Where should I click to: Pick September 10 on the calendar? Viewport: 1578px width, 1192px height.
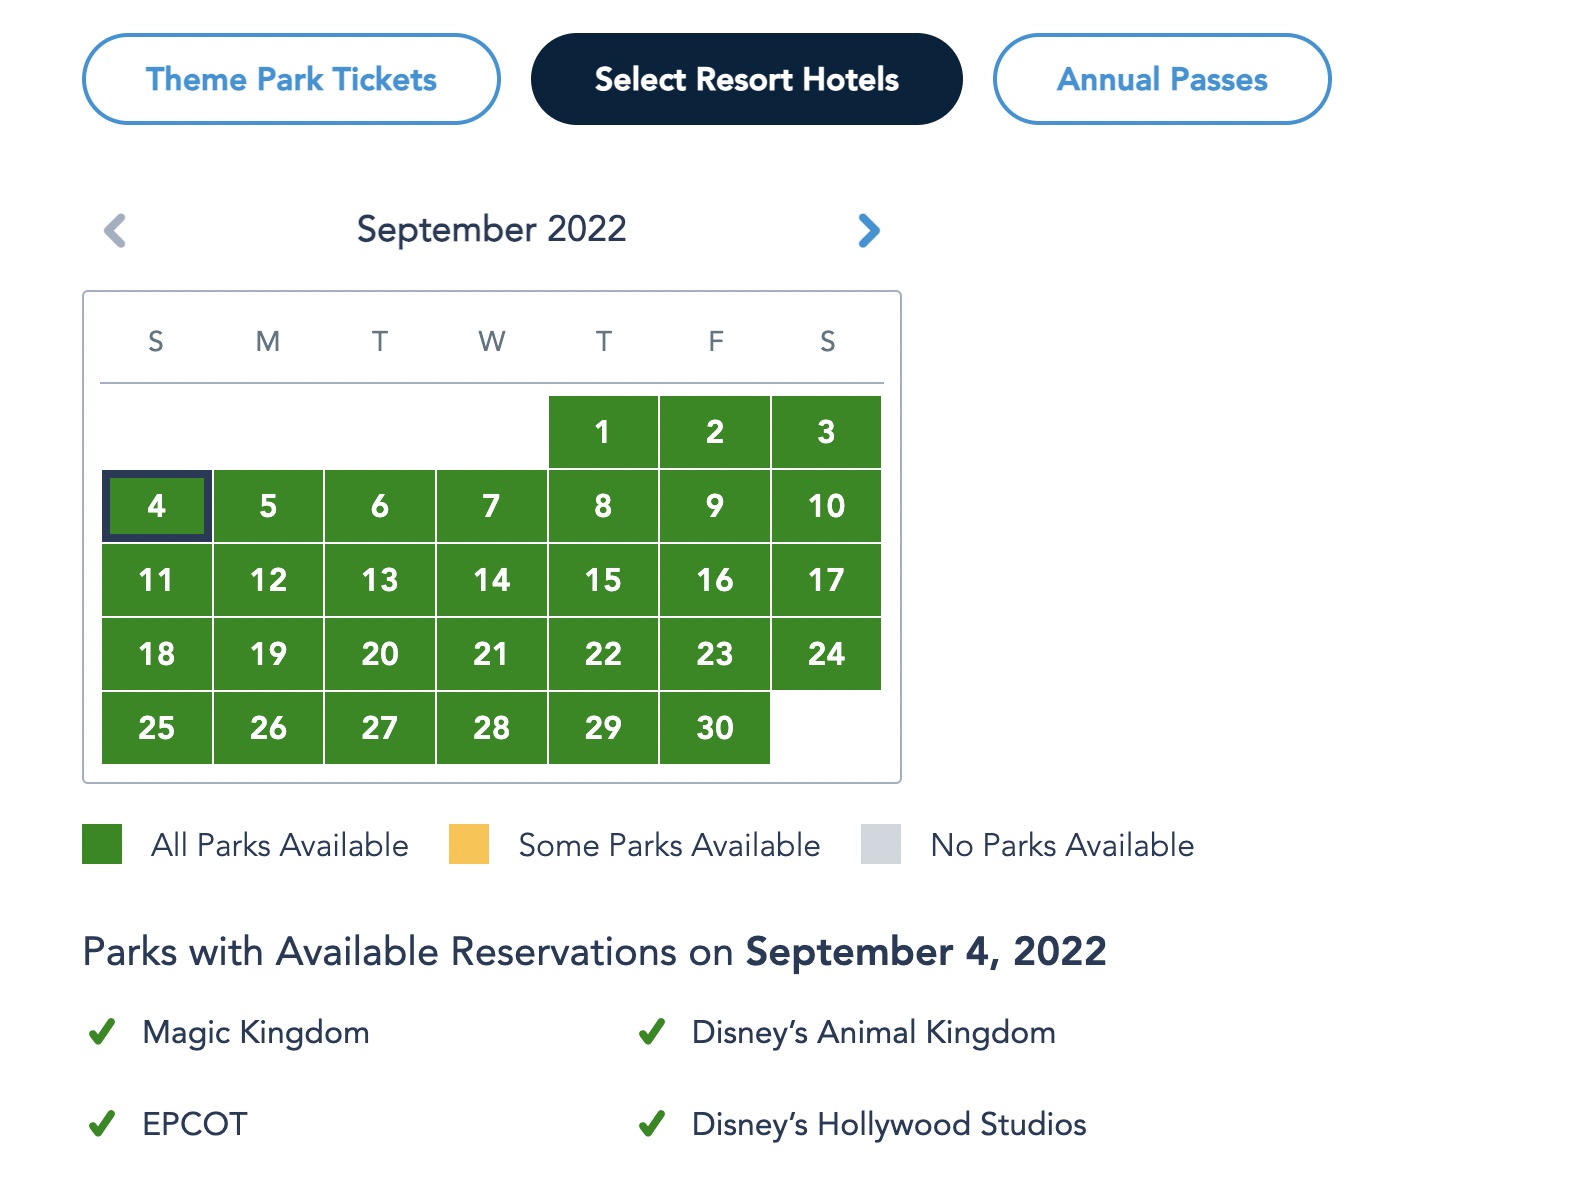coord(826,506)
